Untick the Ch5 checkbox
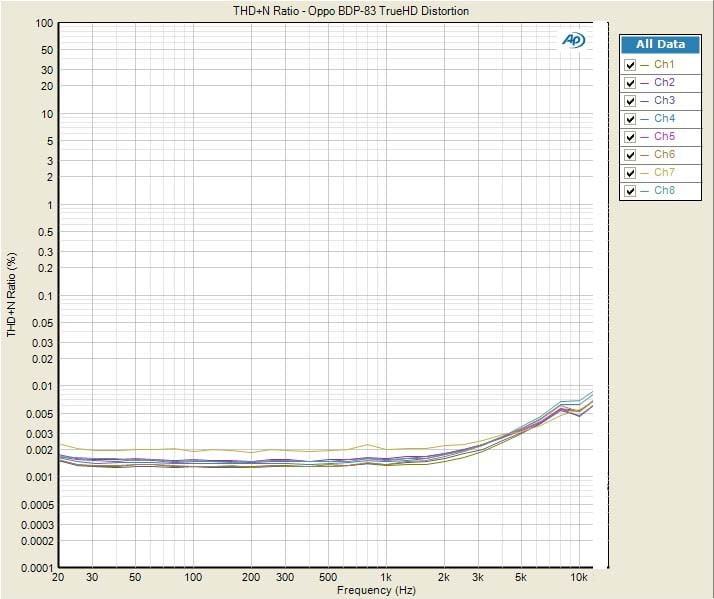714x599 pixels. pos(630,137)
